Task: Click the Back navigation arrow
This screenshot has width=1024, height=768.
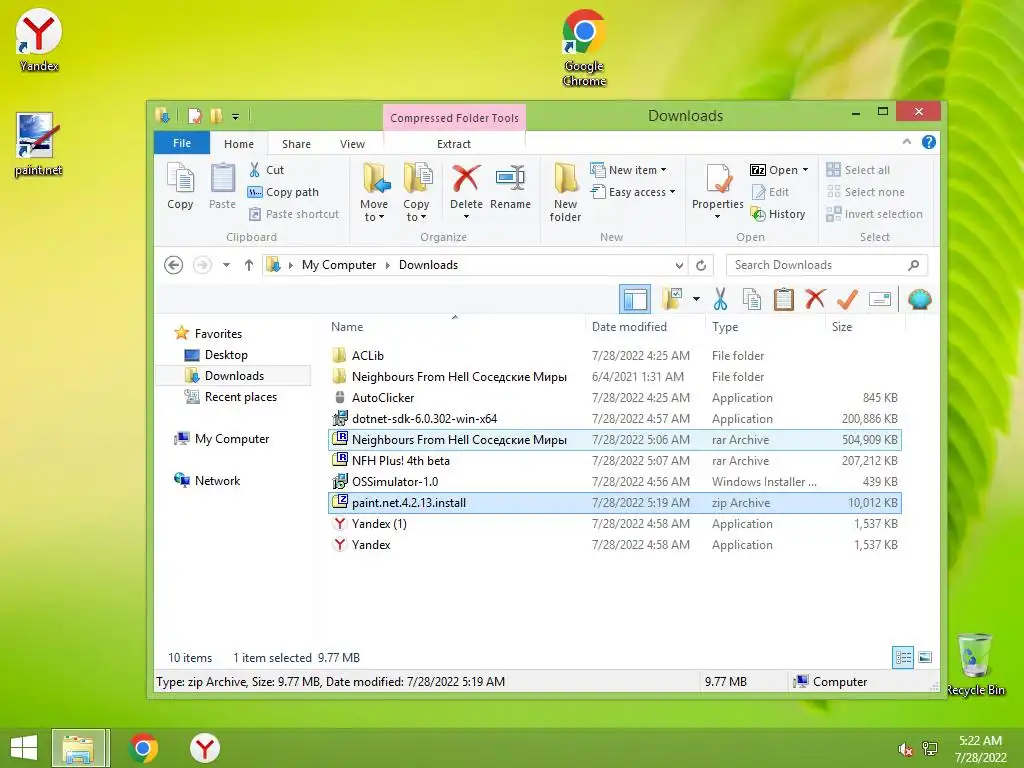Action: pyautogui.click(x=173, y=265)
